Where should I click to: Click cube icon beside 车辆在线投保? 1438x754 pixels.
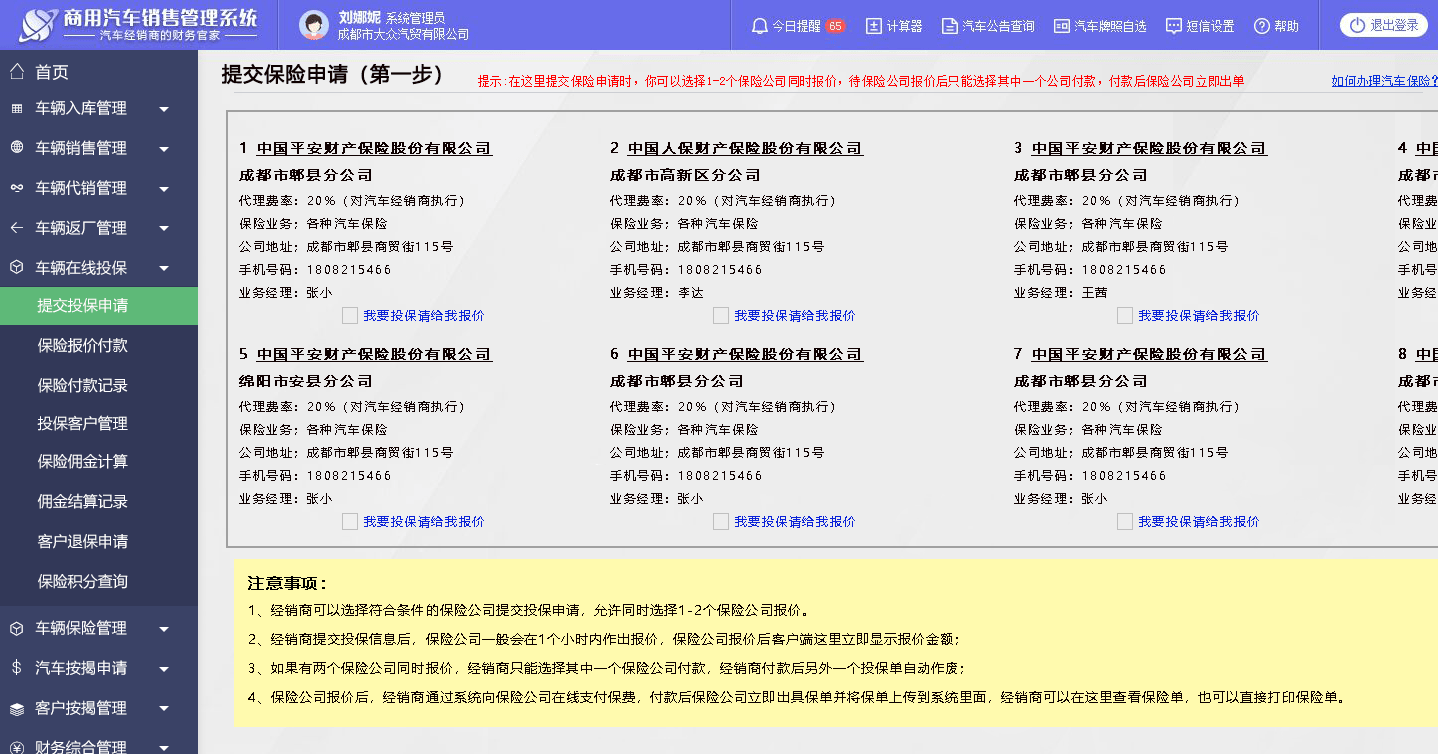pyautogui.click(x=17, y=268)
